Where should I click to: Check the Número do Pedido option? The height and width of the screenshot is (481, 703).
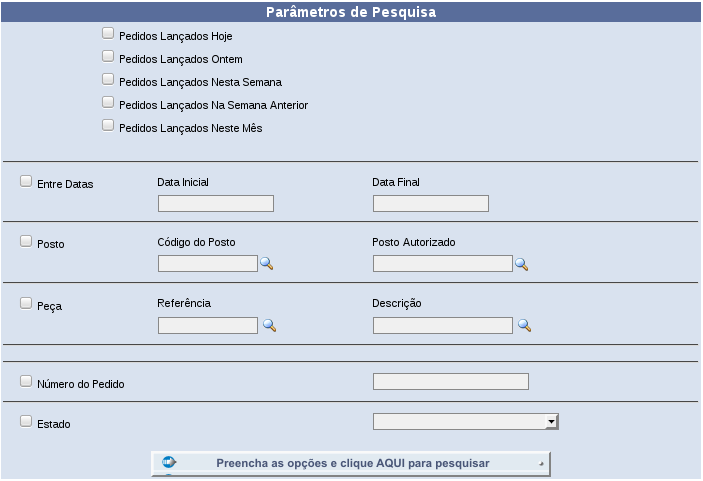coord(26,381)
